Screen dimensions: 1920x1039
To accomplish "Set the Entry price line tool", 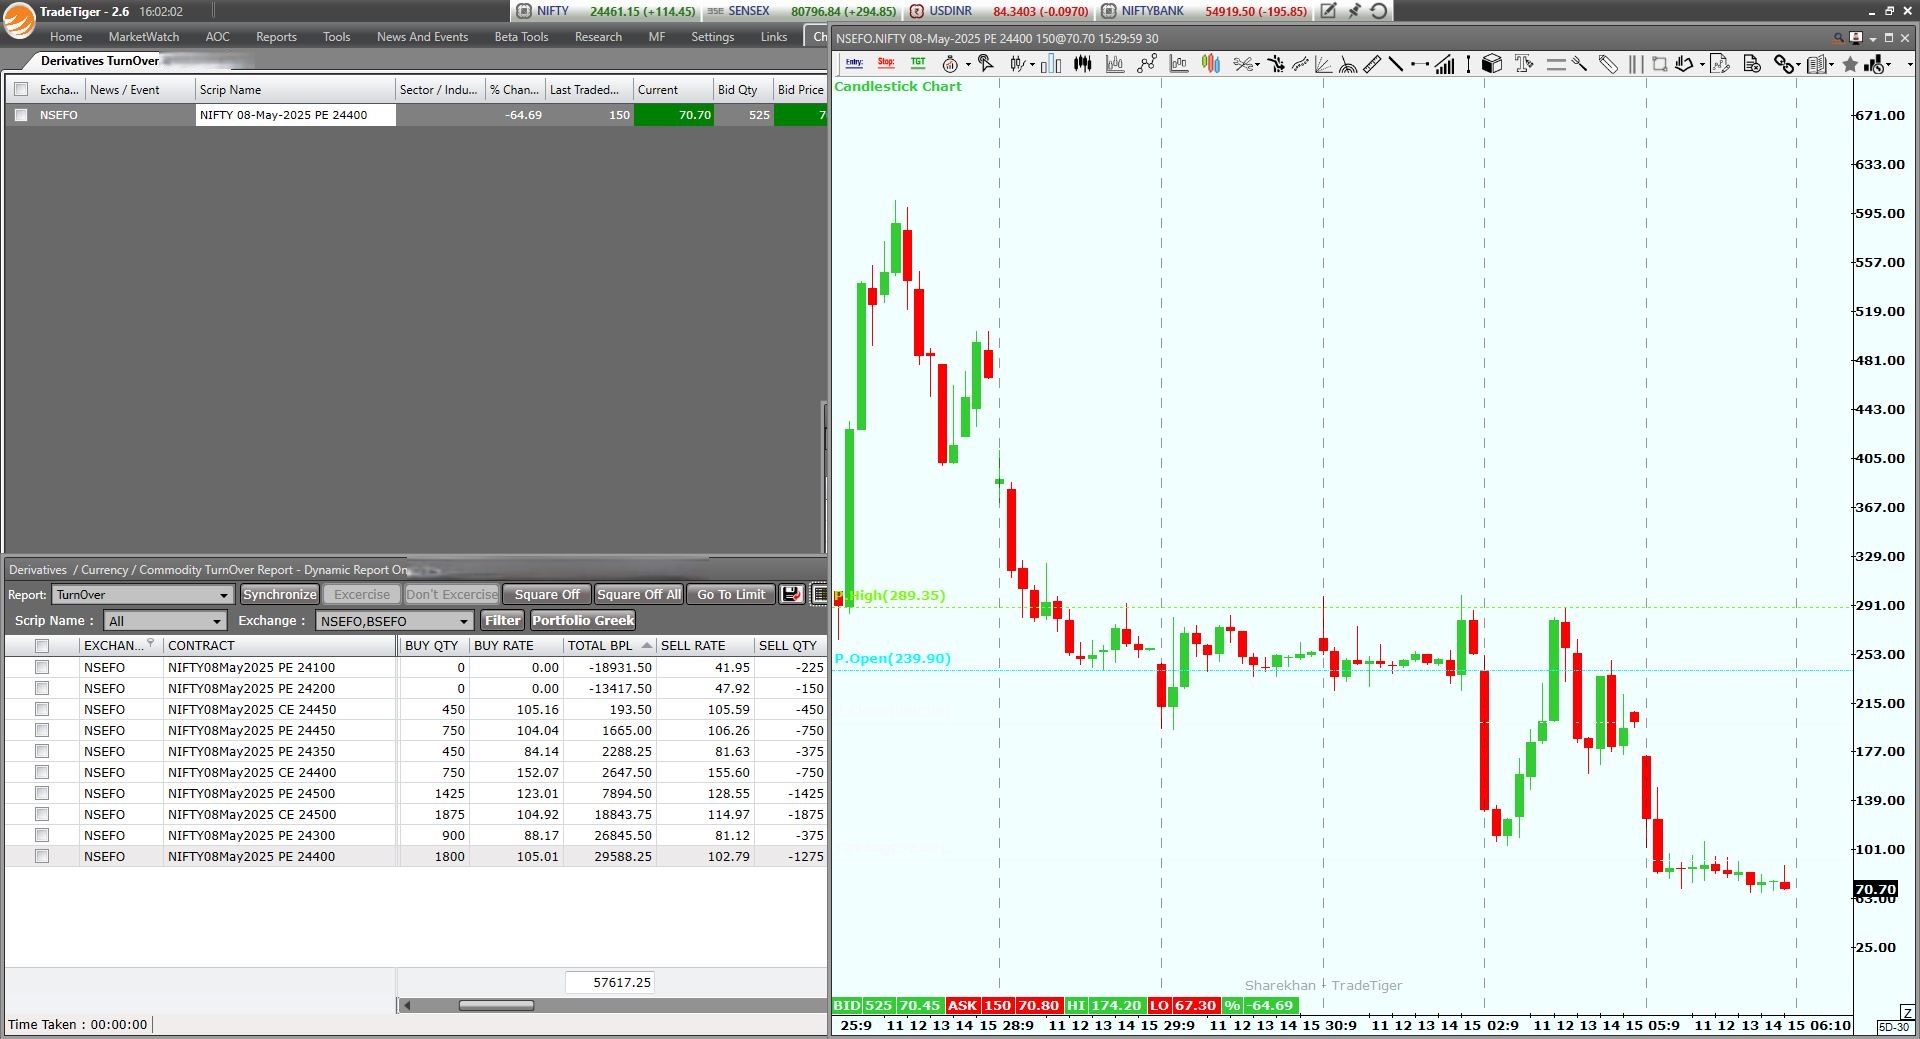I will [x=855, y=63].
